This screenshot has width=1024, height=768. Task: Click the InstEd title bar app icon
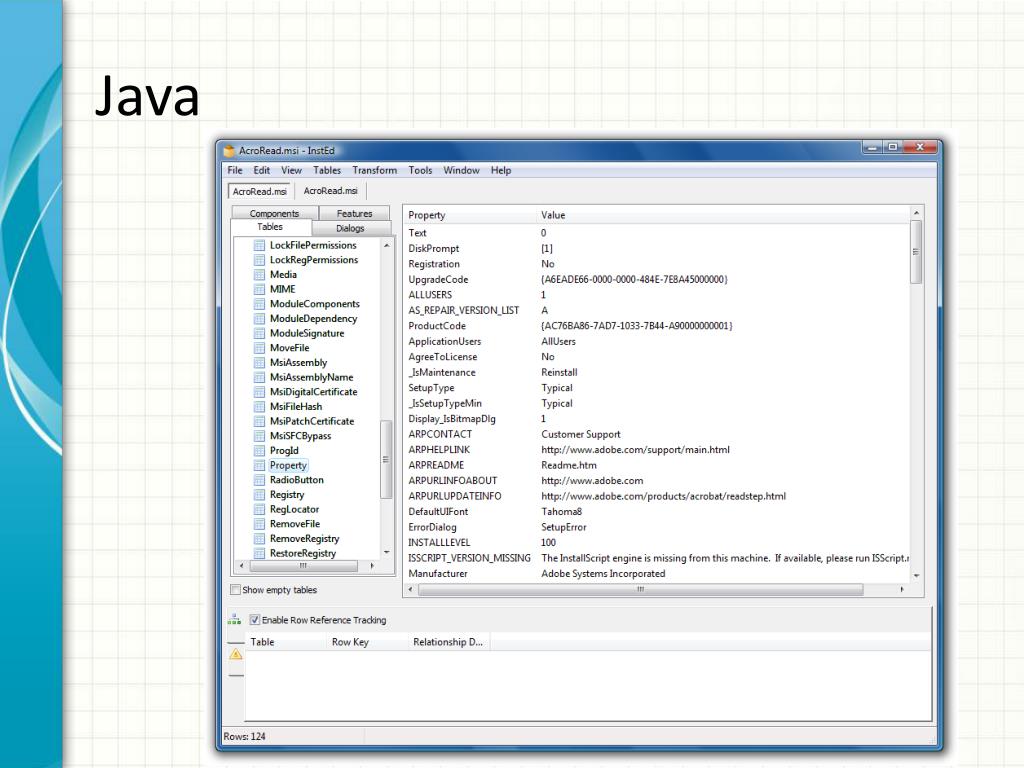tap(229, 151)
